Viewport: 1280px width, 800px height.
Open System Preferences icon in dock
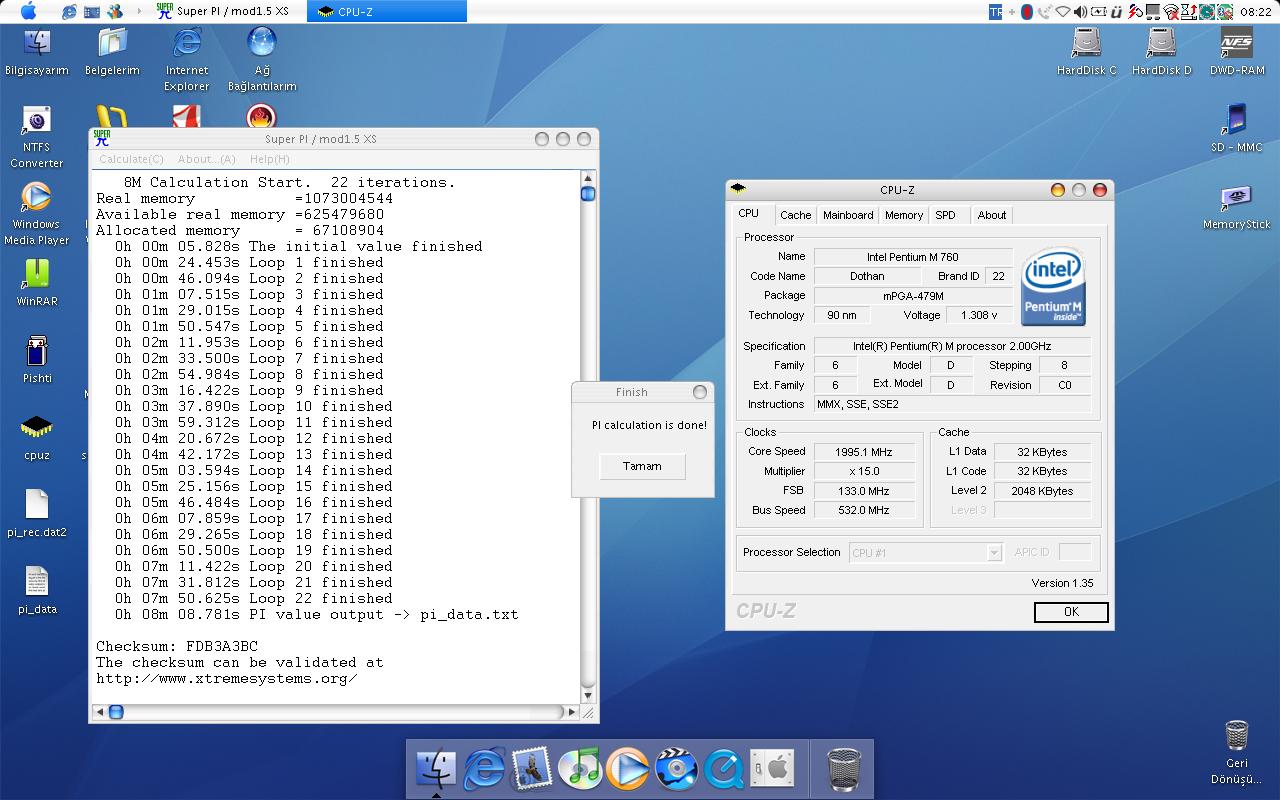[x=771, y=768]
